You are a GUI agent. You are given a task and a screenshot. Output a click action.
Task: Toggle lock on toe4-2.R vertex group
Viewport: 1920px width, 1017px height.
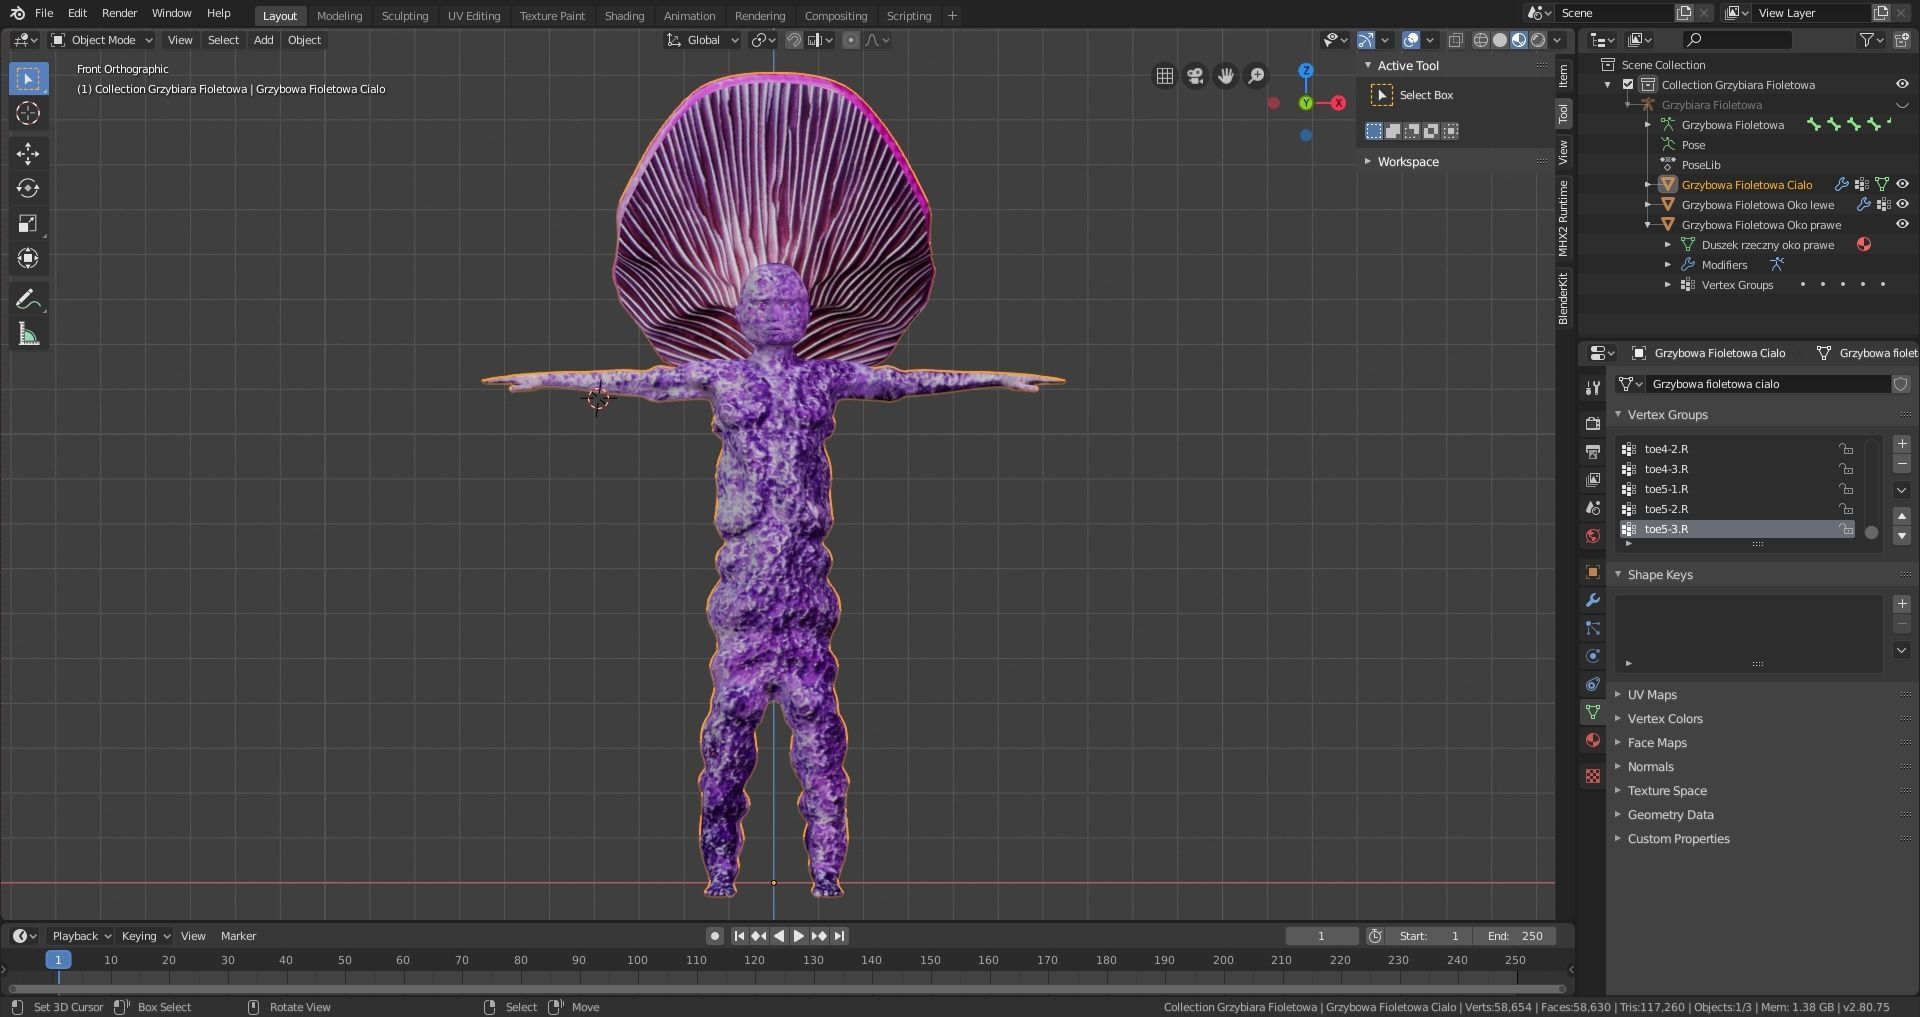click(x=1846, y=449)
